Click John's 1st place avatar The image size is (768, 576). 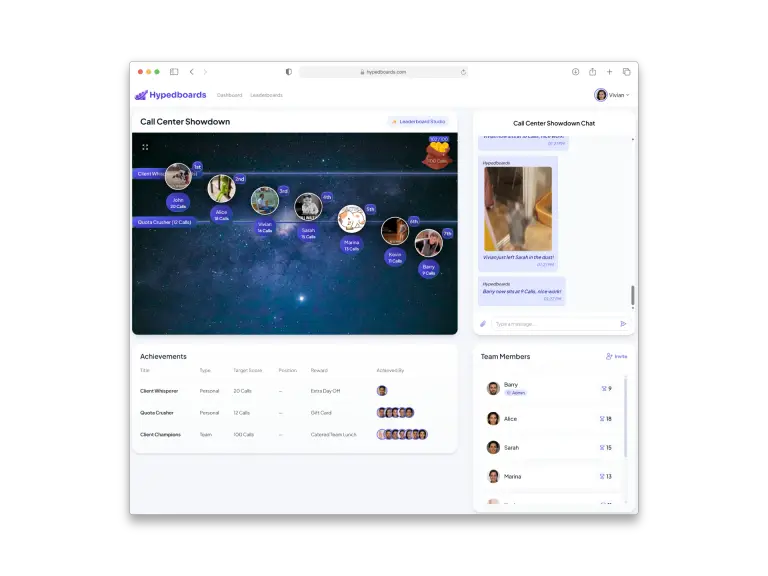coord(178,176)
